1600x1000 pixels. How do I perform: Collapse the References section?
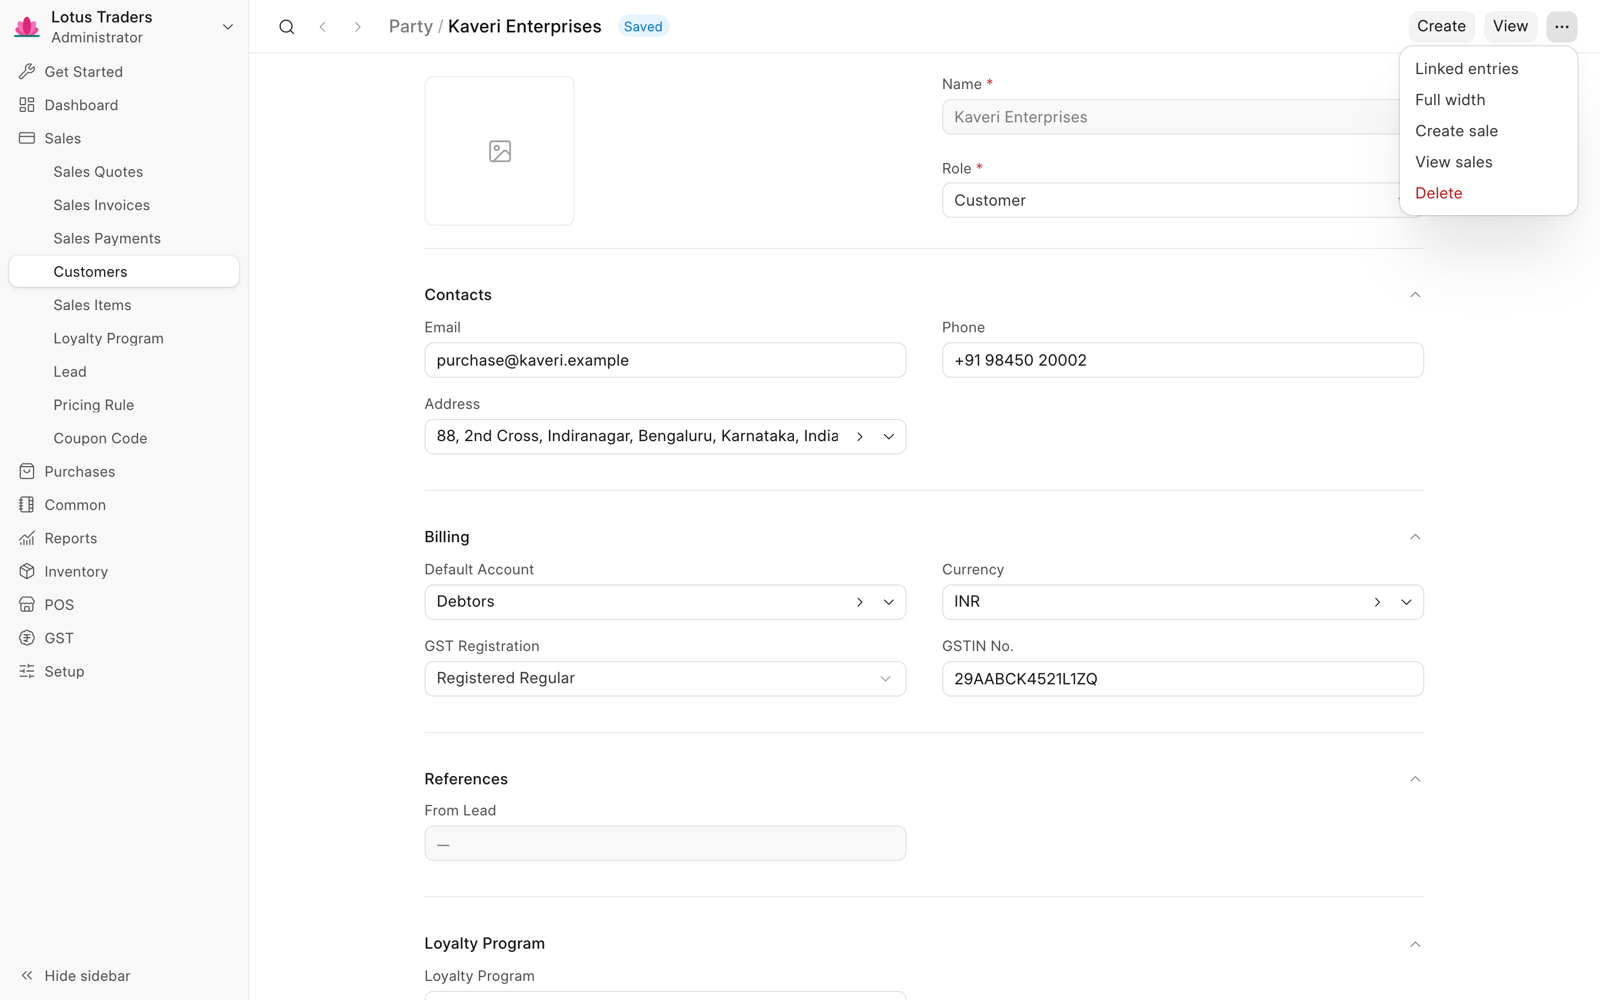coord(1415,779)
